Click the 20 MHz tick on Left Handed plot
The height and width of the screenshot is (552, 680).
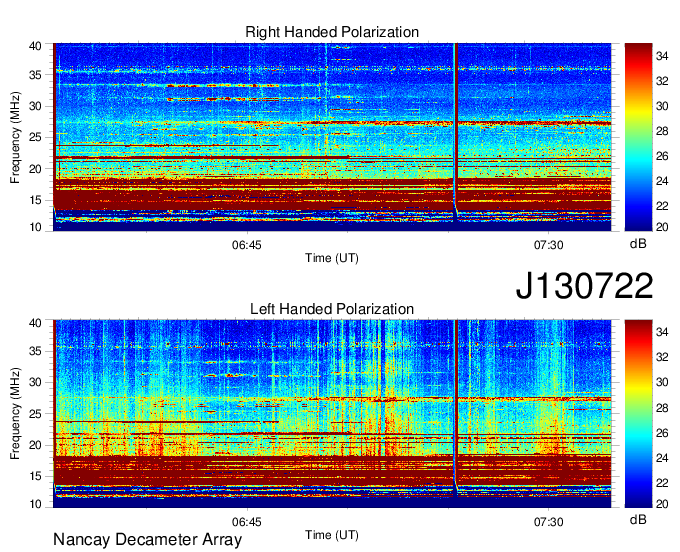(35, 445)
